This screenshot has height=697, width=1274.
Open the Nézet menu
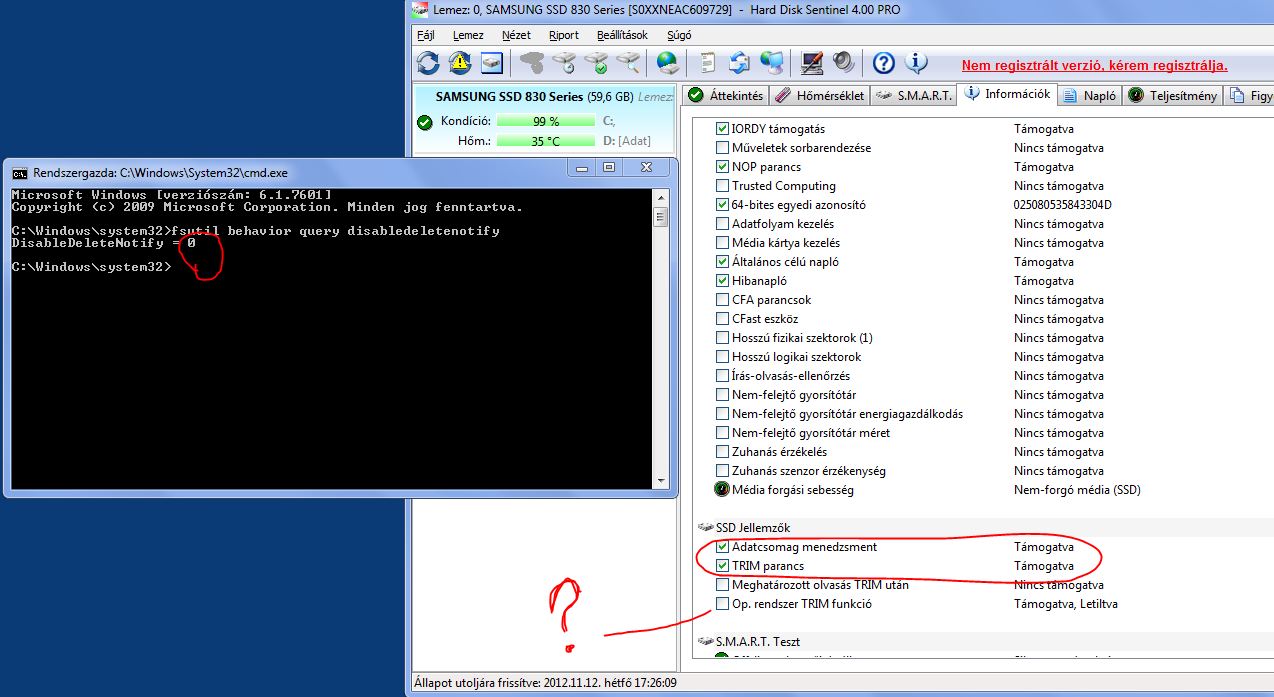click(516, 35)
